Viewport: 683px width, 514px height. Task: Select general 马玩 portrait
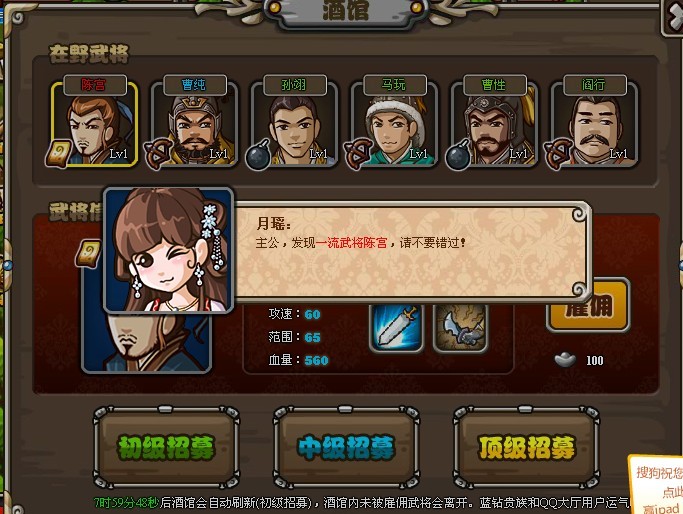point(394,125)
